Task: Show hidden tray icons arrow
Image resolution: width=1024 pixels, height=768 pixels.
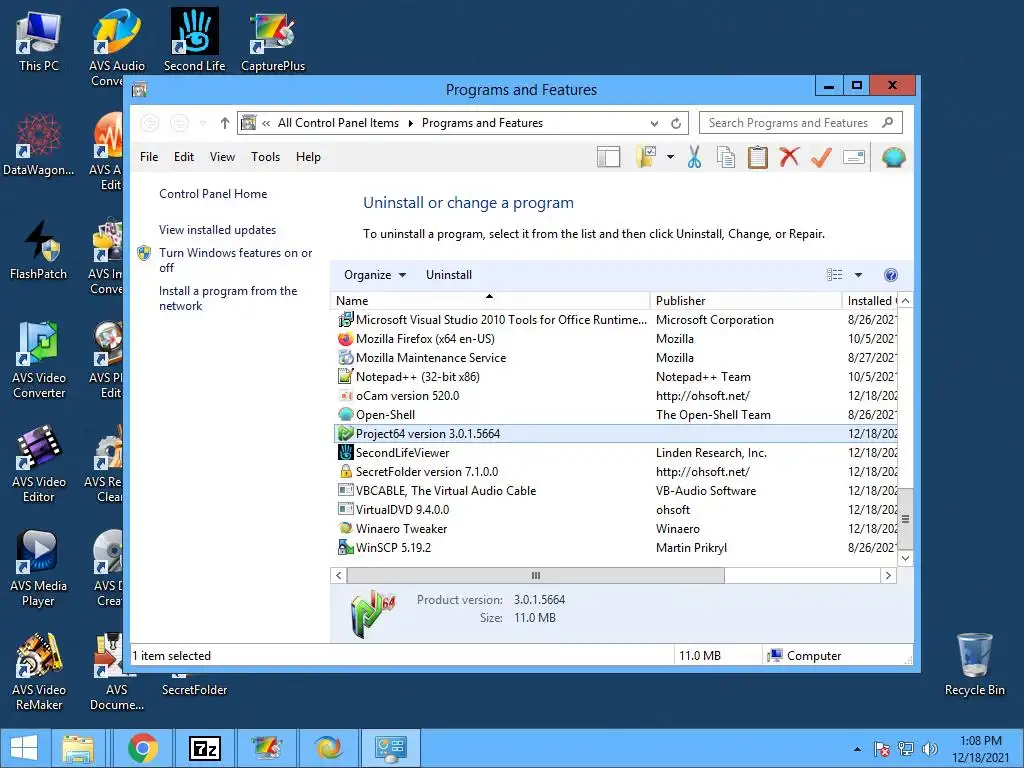Action: tap(857, 749)
